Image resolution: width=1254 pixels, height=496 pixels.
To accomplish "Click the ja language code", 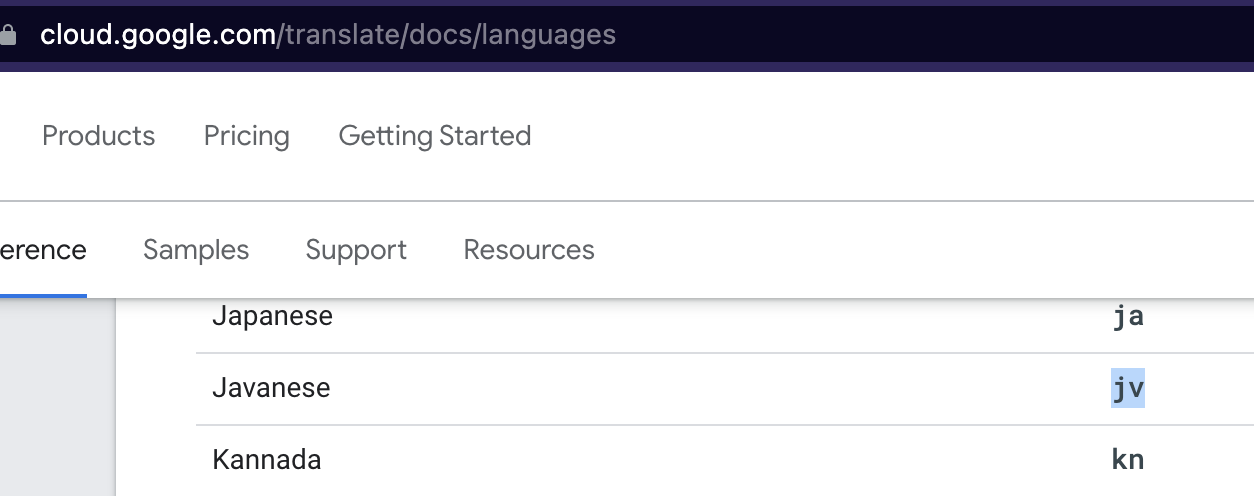I will point(1128,317).
